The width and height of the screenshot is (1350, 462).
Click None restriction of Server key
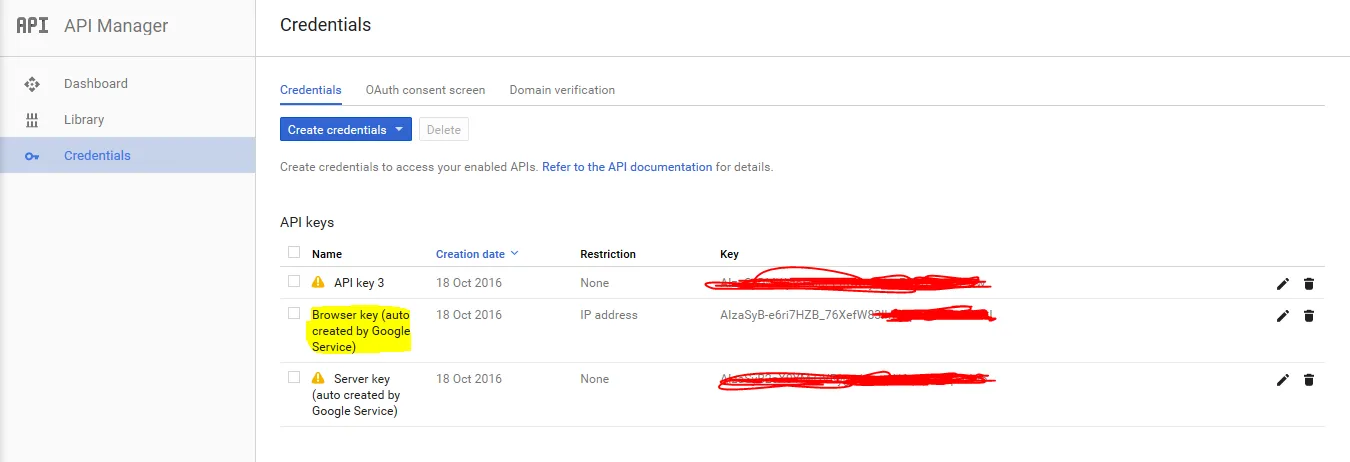594,379
